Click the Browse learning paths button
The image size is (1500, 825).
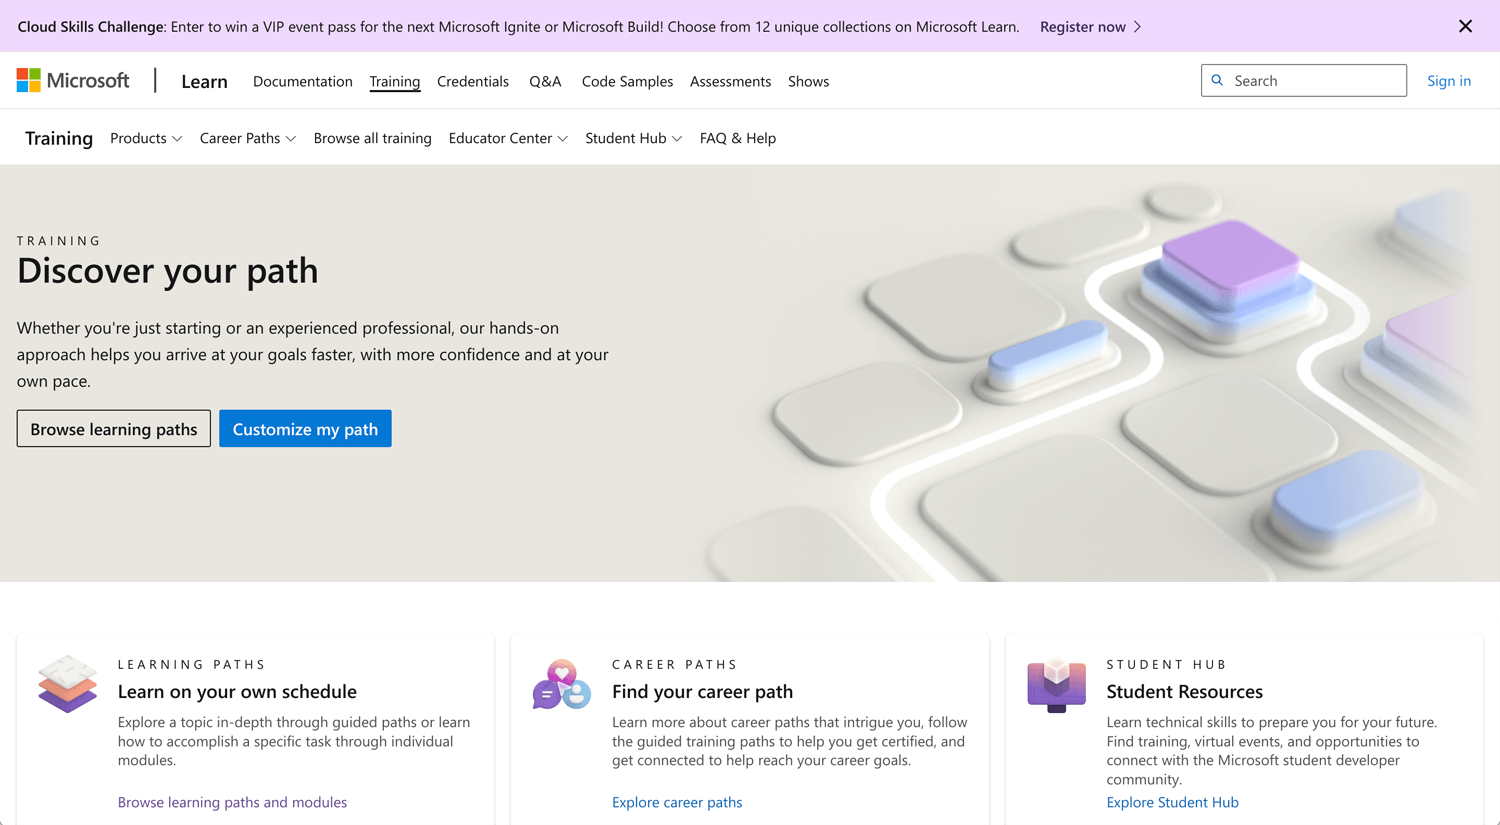pos(114,429)
